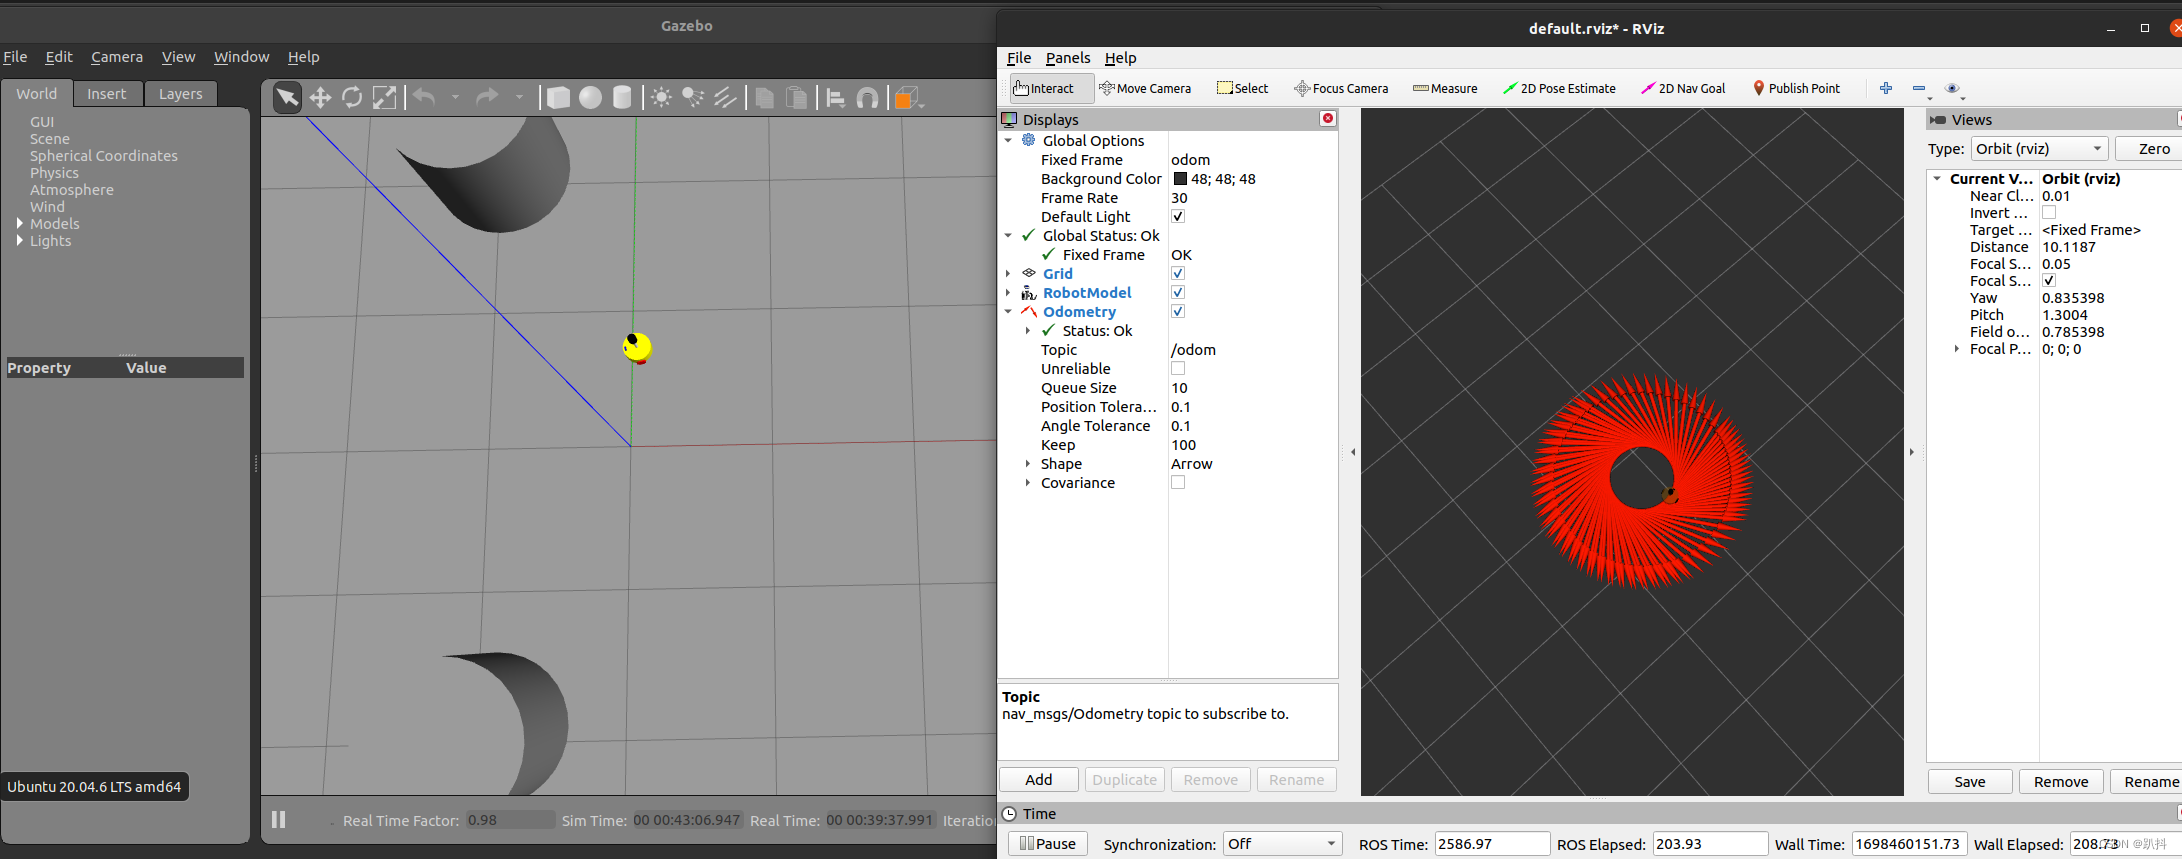Open the RViz toolbar eye options icon
This screenshot has width=2182, height=859.
pyautogui.click(x=1953, y=89)
